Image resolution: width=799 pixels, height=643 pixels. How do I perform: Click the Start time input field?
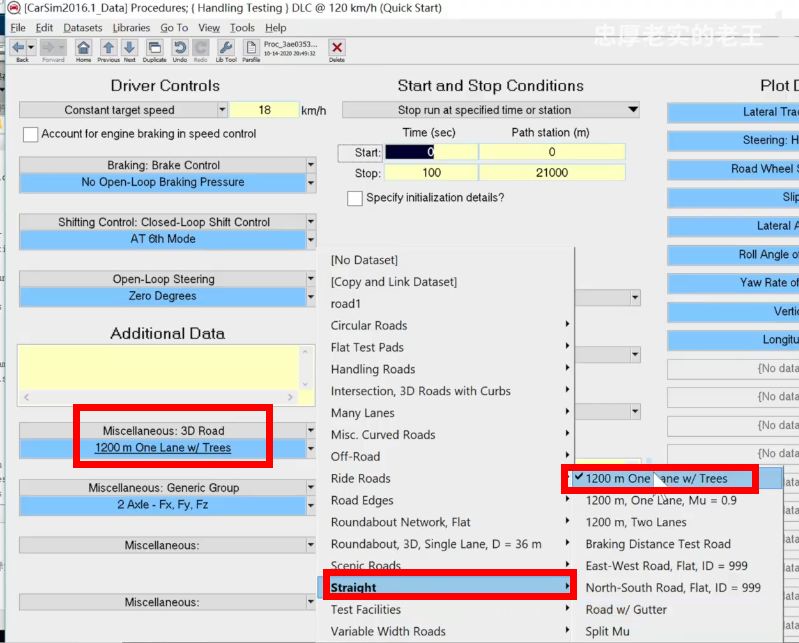coord(431,152)
